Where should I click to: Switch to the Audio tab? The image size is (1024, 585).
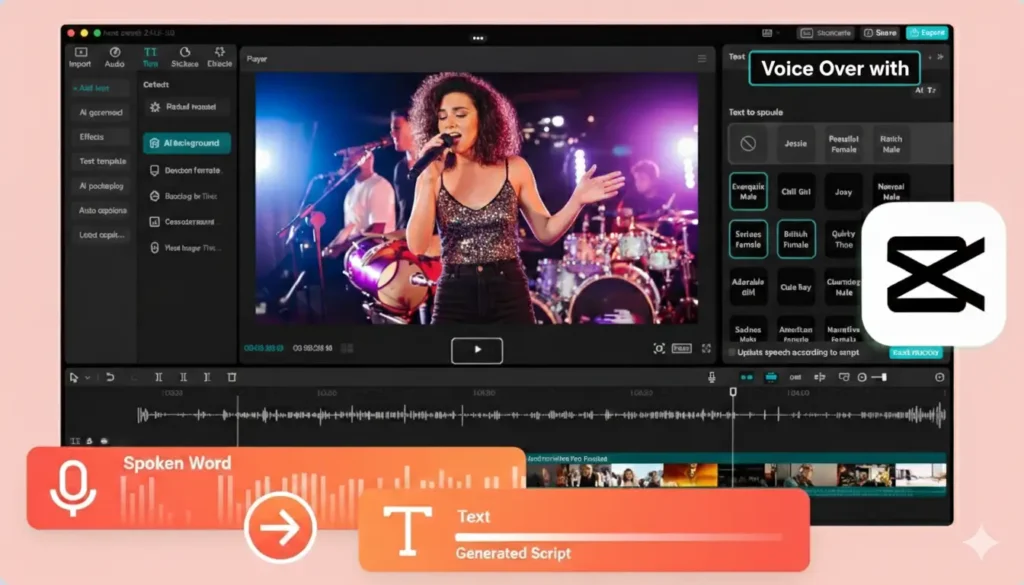click(115, 57)
